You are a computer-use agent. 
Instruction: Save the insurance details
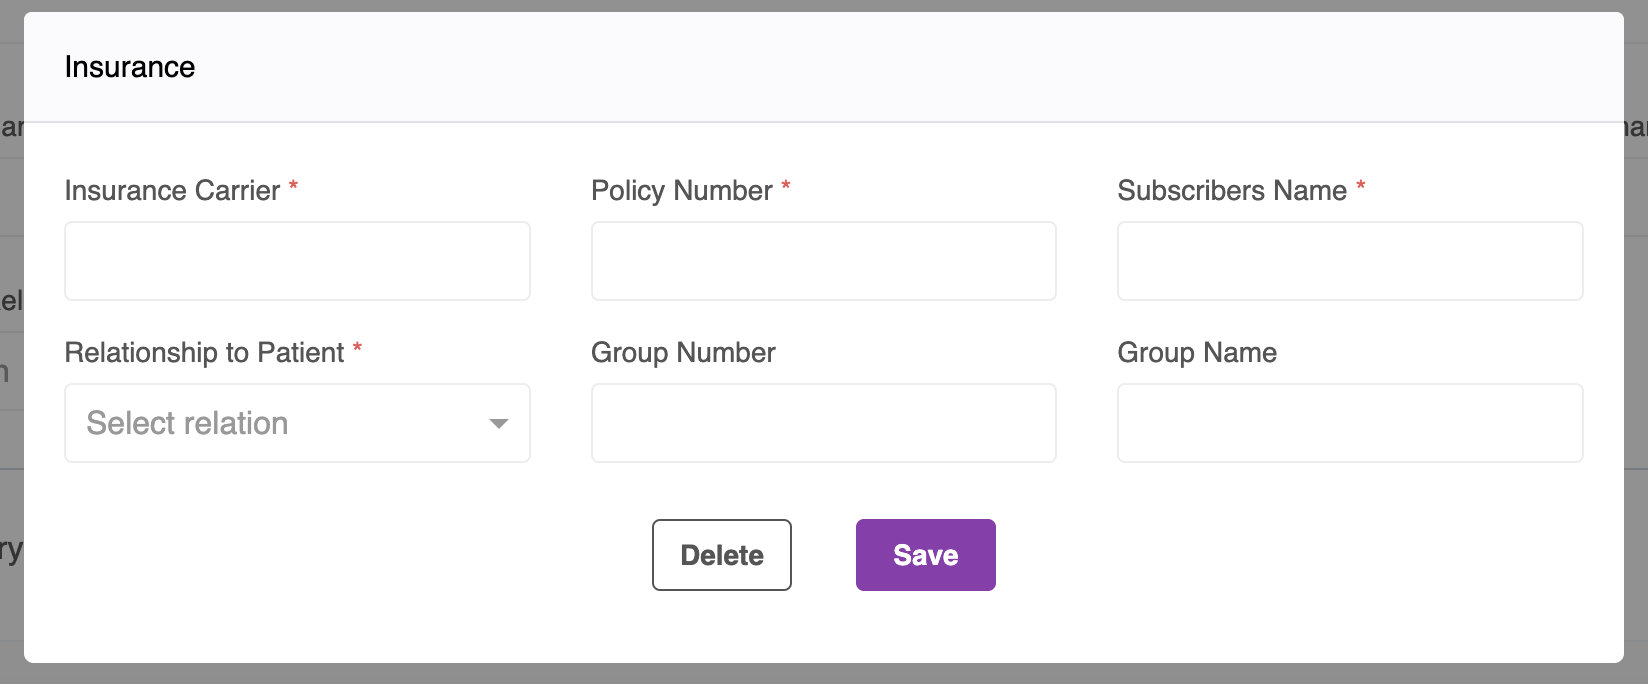click(925, 555)
